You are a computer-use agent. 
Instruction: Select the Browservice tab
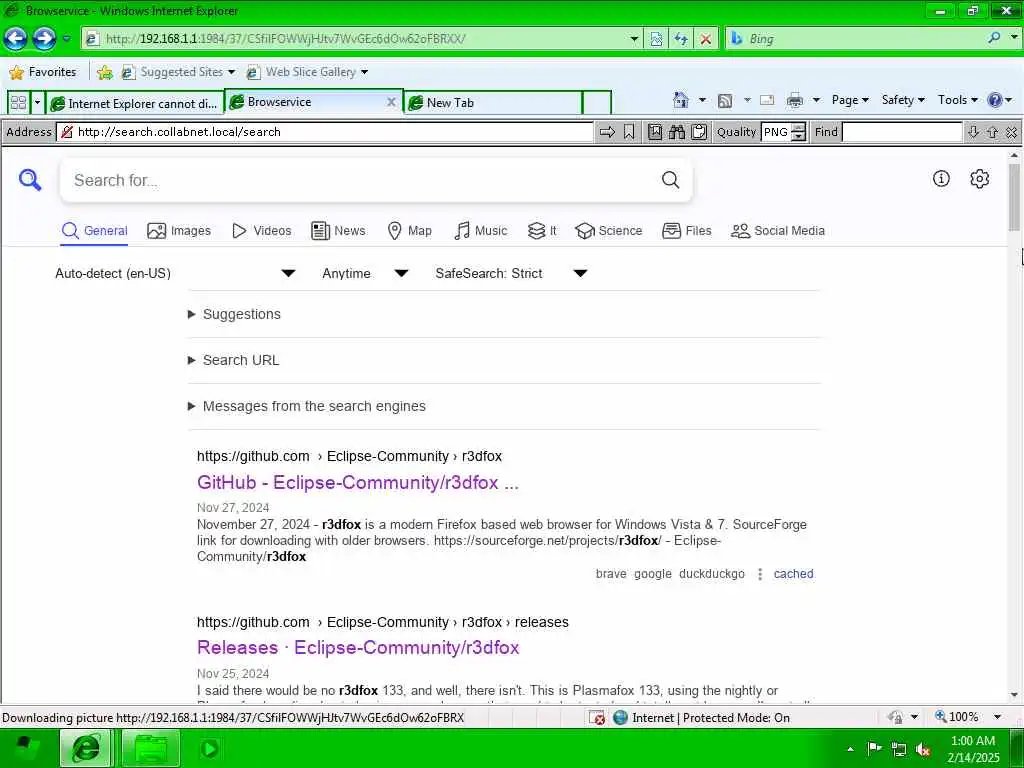tap(307, 102)
